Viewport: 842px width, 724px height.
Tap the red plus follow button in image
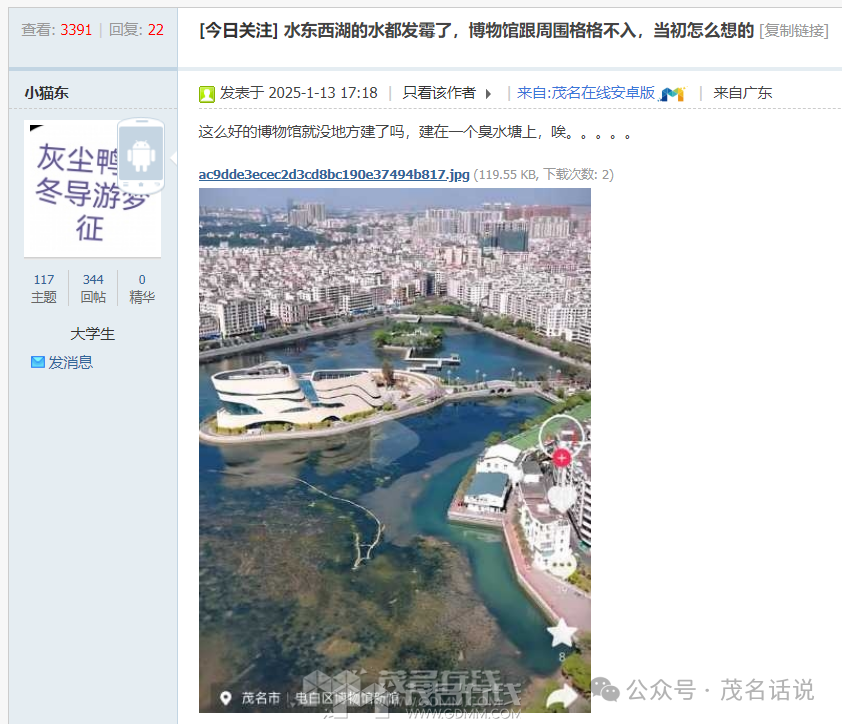click(562, 457)
